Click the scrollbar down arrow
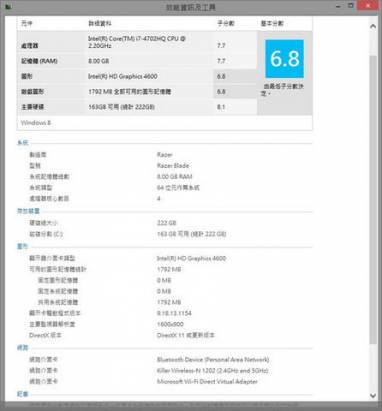This screenshot has height=411, width=382. point(373,395)
